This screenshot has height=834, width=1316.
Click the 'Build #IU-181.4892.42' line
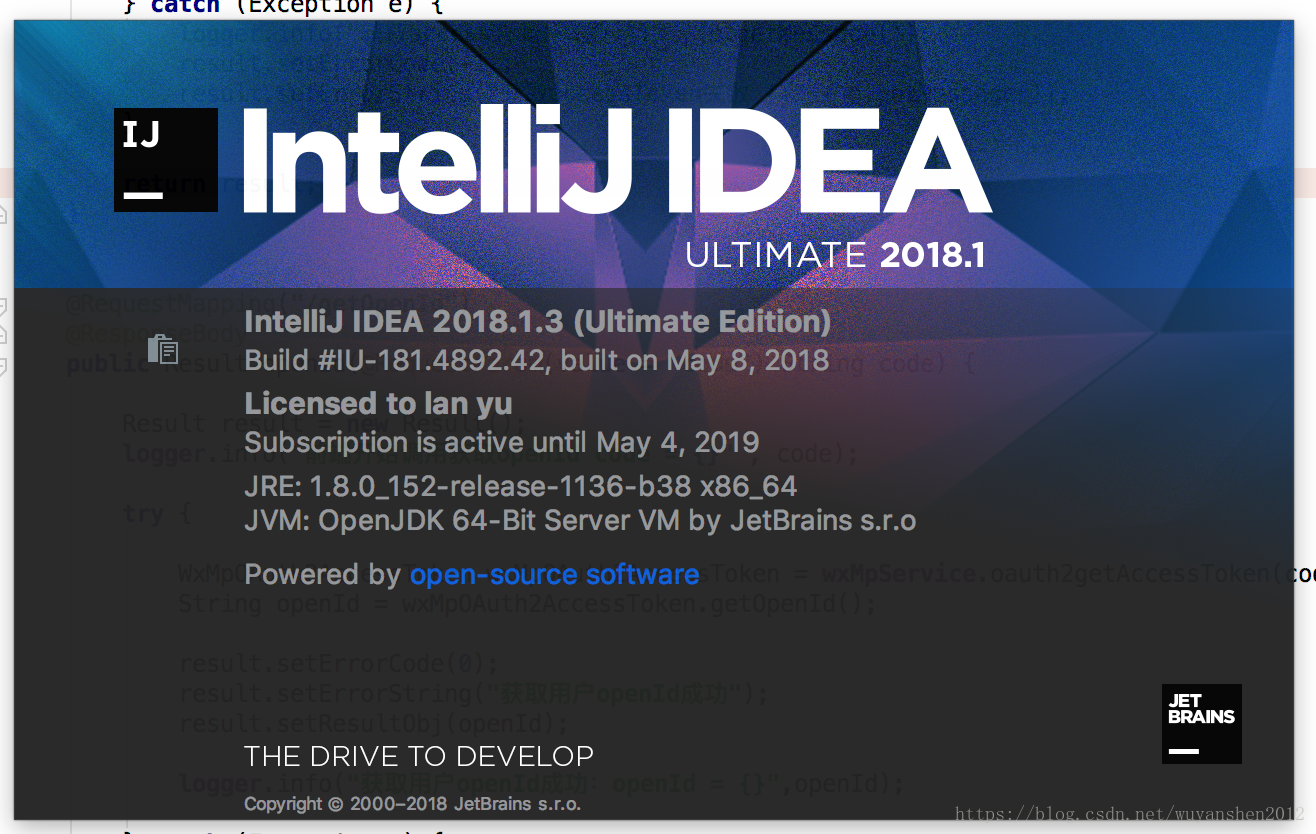(x=537, y=360)
